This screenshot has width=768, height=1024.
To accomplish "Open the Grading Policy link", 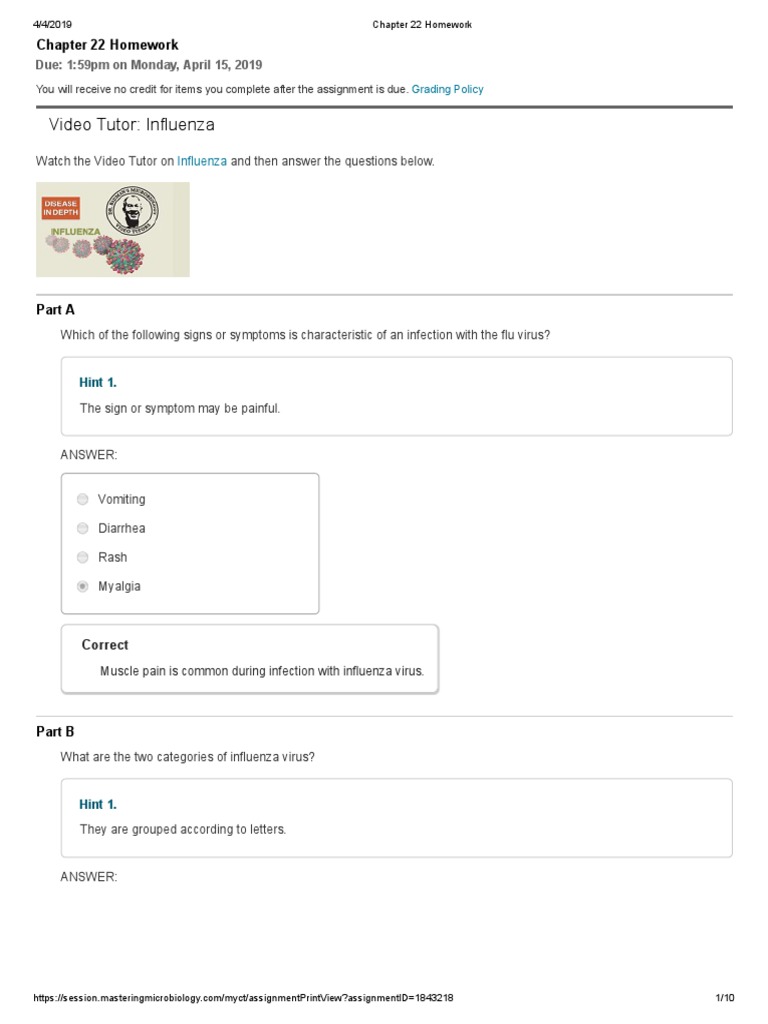I will point(447,89).
